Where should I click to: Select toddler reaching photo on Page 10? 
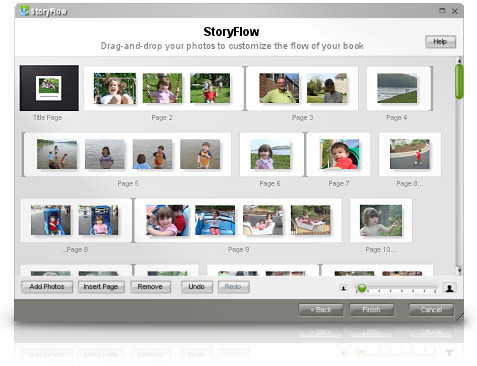(381, 220)
